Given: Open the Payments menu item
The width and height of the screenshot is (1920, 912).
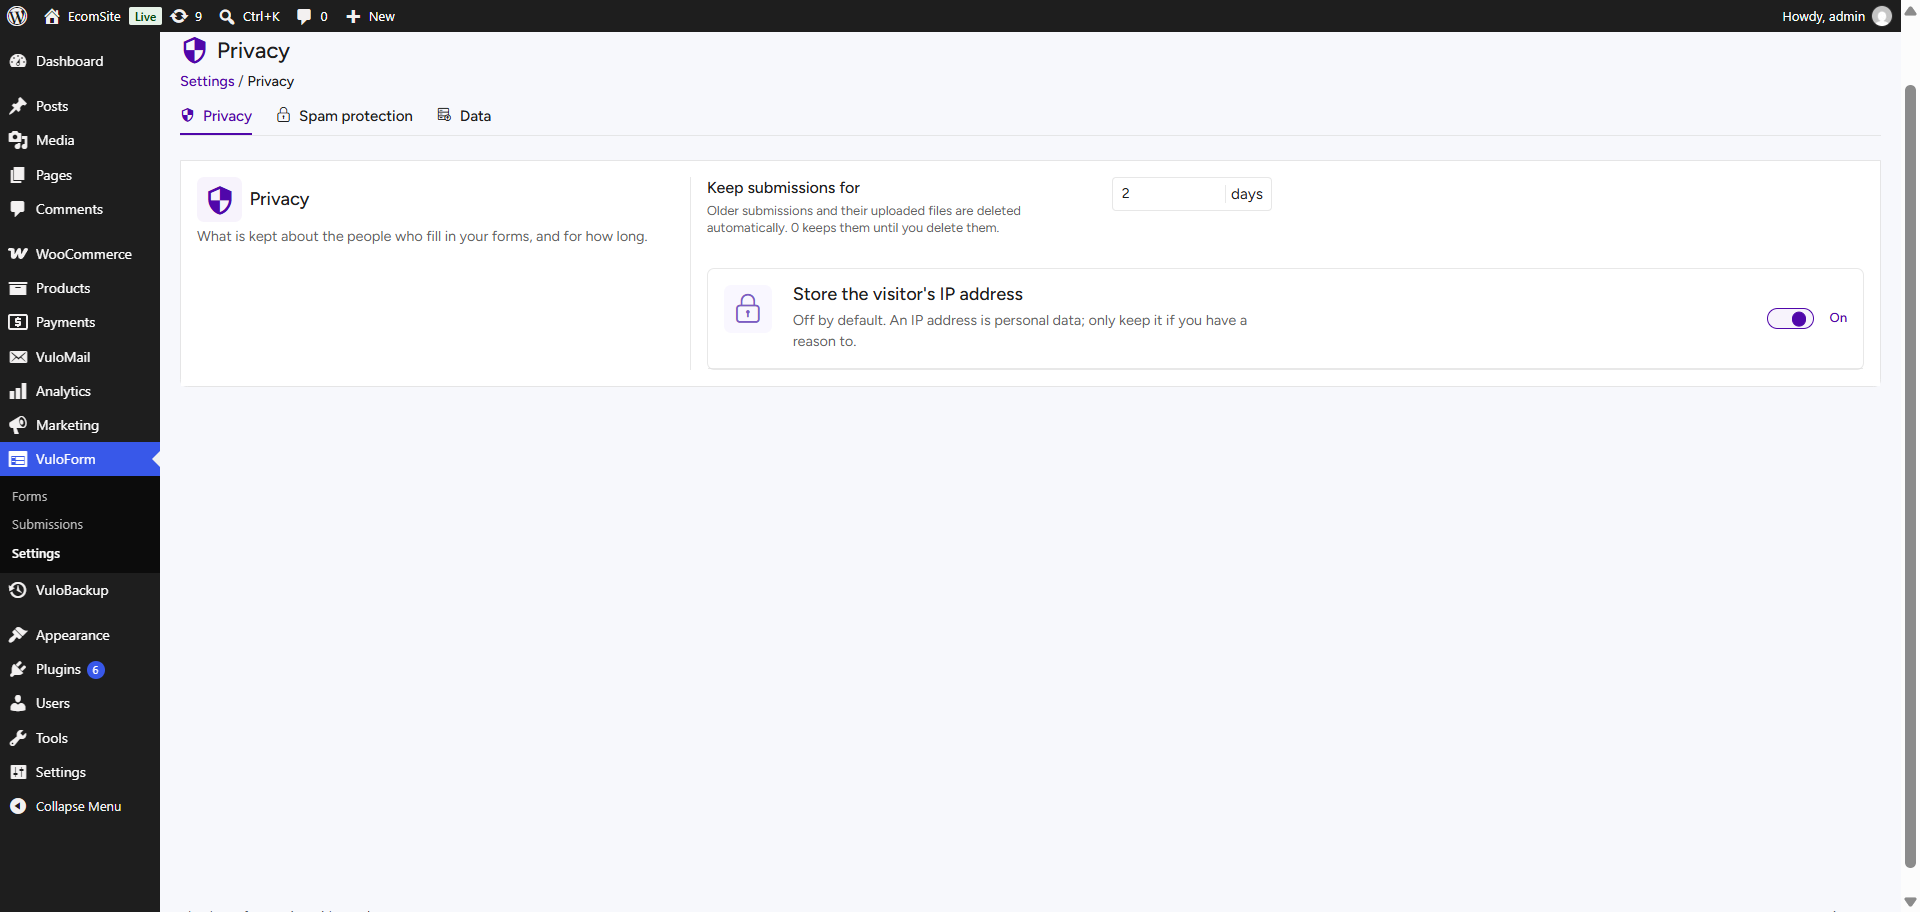Looking at the screenshot, I should (80, 322).
